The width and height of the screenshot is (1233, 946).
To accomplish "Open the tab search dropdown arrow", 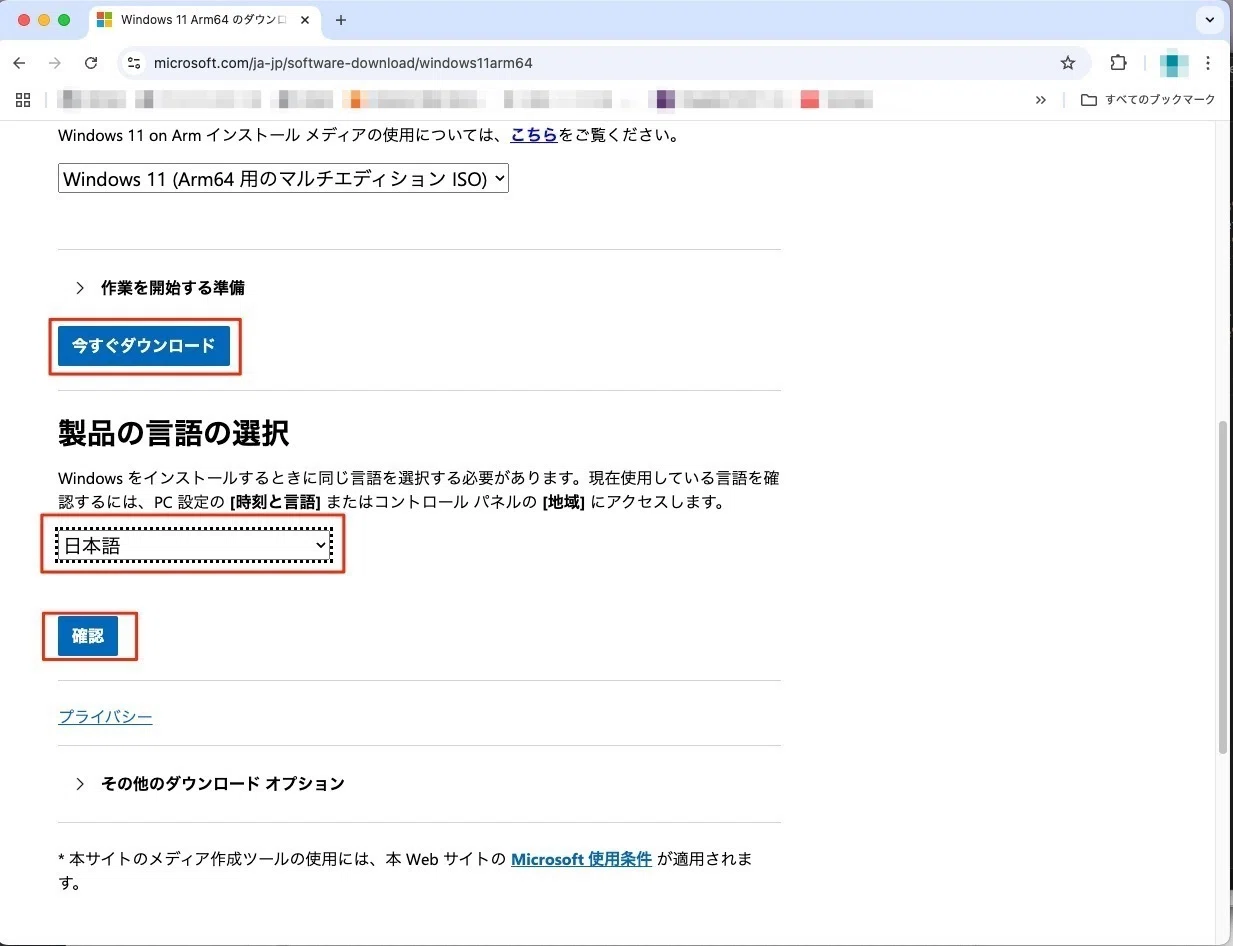I will pos(1210,20).
